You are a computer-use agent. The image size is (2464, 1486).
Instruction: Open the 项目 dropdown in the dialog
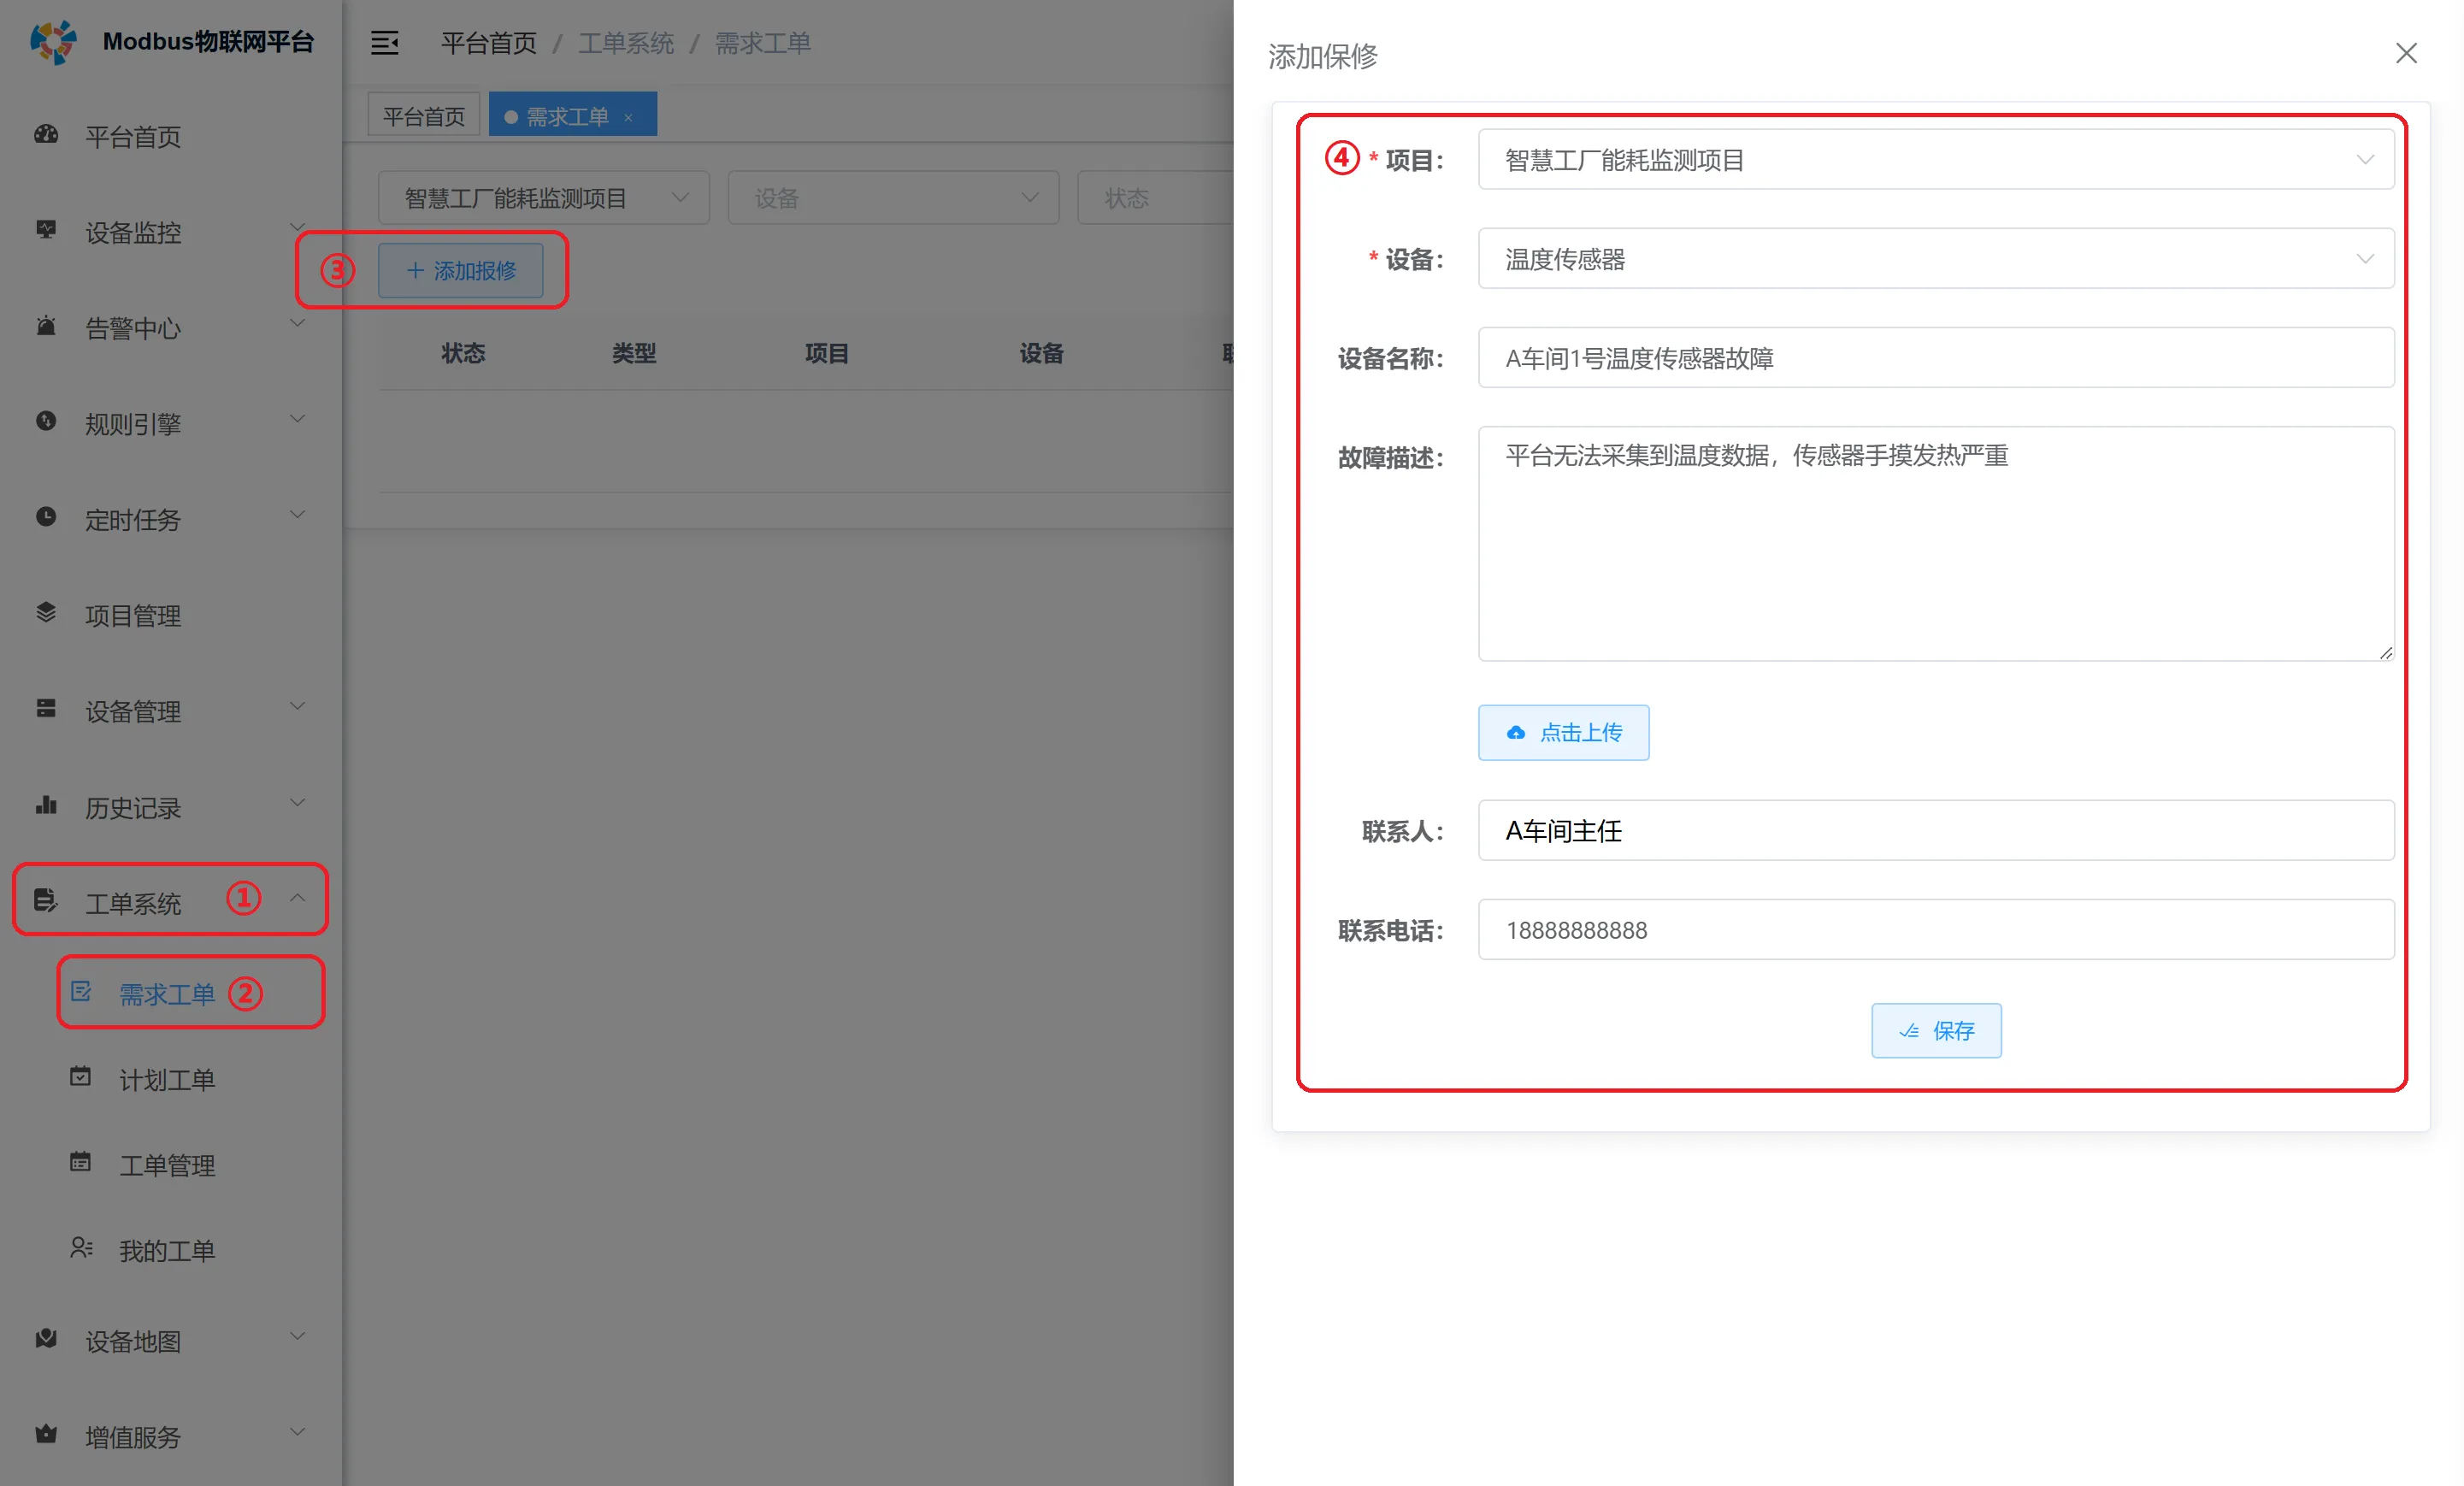[2366, 159]
